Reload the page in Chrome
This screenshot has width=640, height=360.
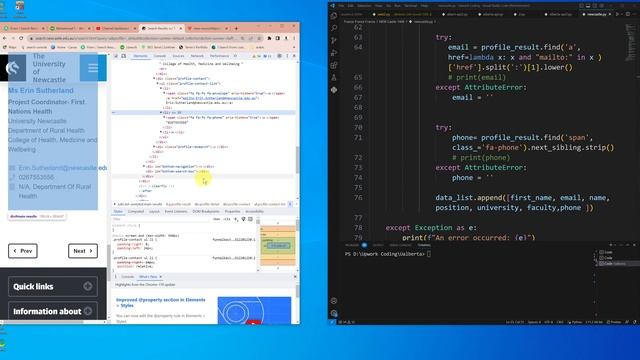21,38
